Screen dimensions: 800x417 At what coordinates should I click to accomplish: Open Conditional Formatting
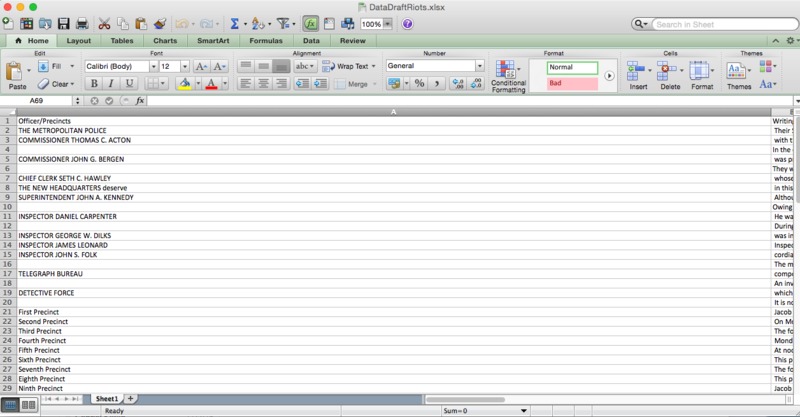click(508, 76)
